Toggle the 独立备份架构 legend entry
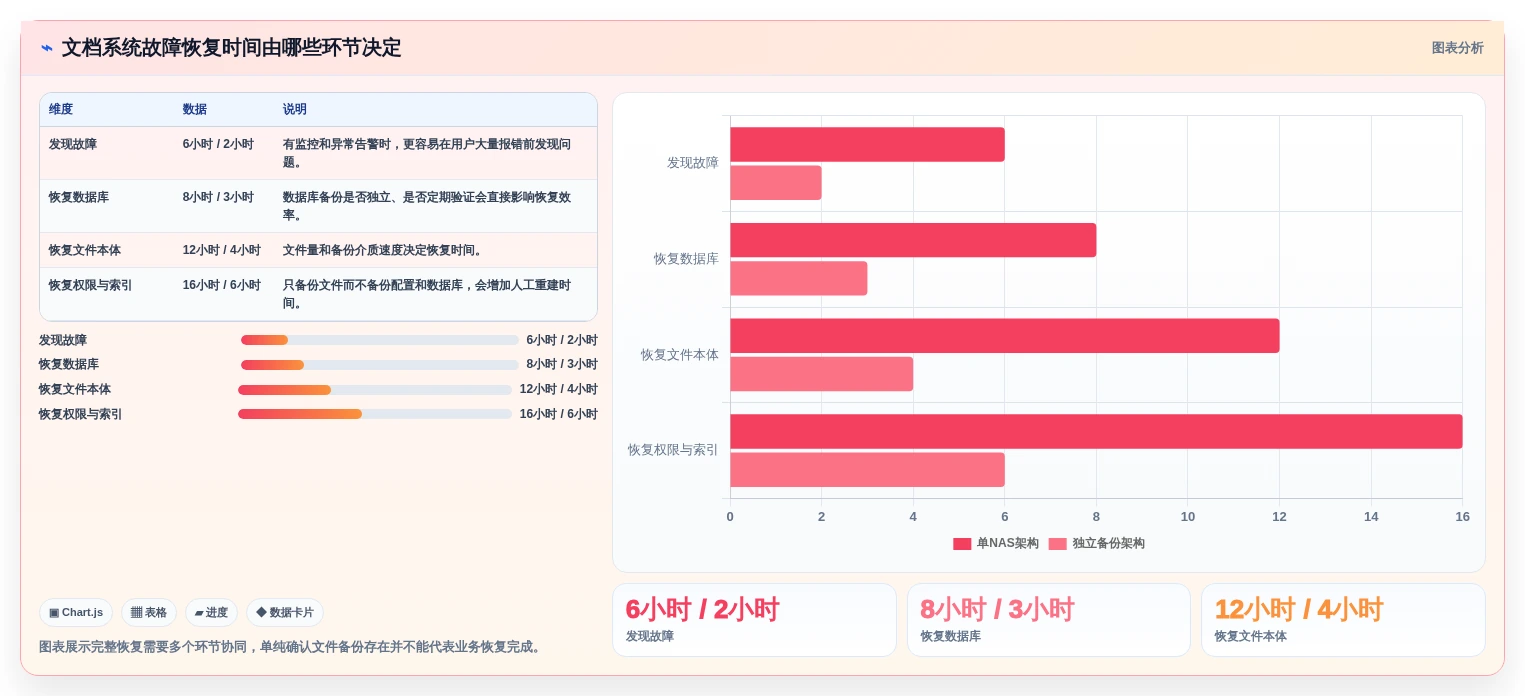The image size is (1525, 696). (x=1097, y=543)
